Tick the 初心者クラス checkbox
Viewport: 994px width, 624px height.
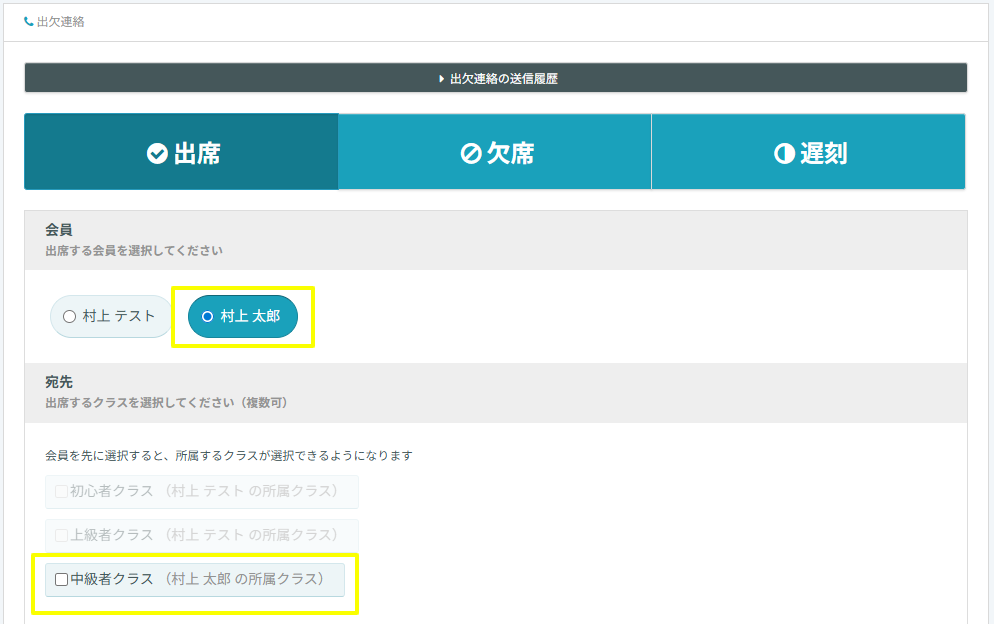(x=62, y=491)
